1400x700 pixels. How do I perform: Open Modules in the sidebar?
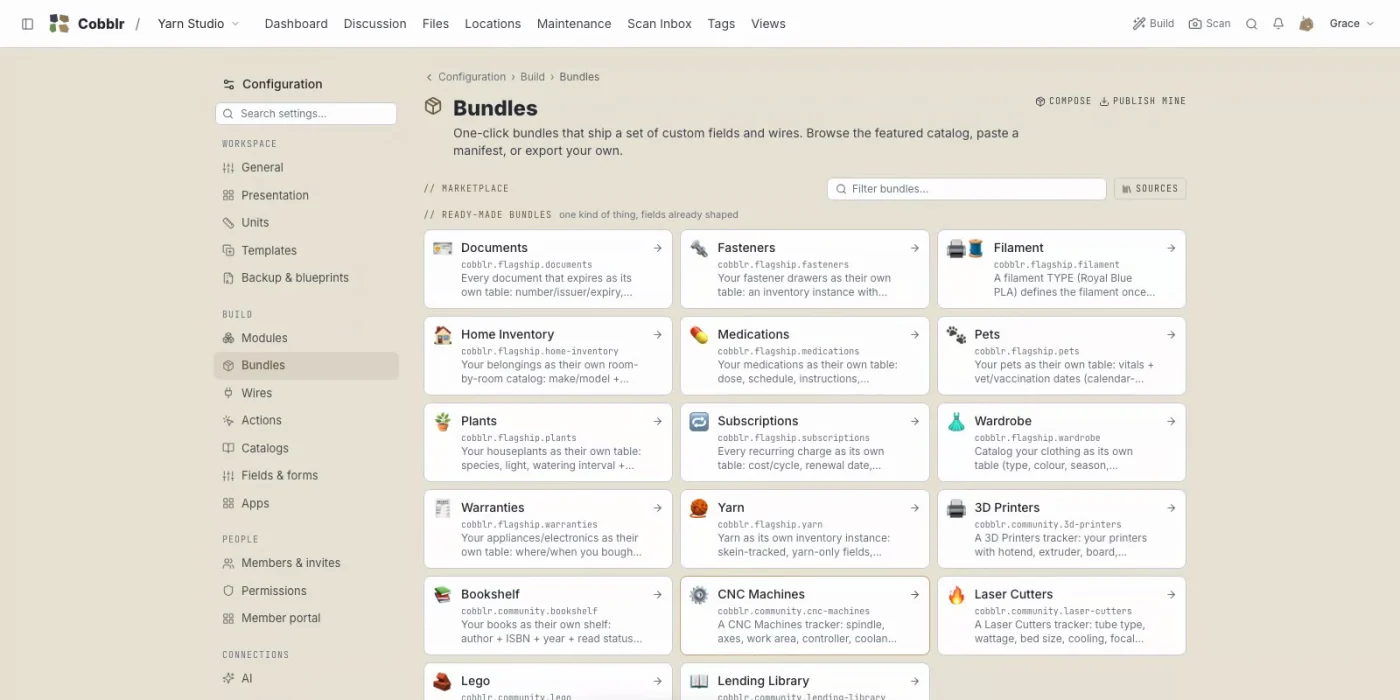coord(306,338)
